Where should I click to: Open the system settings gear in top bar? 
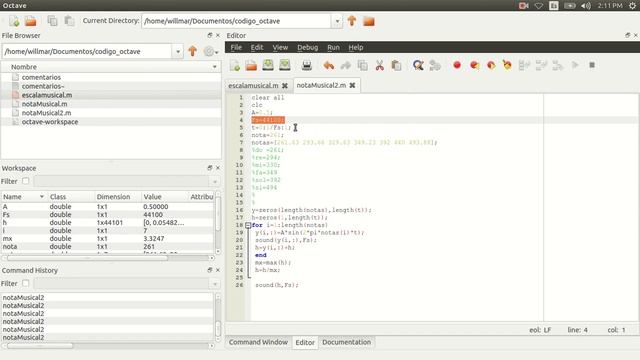pyautogui.click(x=633, y=5)
